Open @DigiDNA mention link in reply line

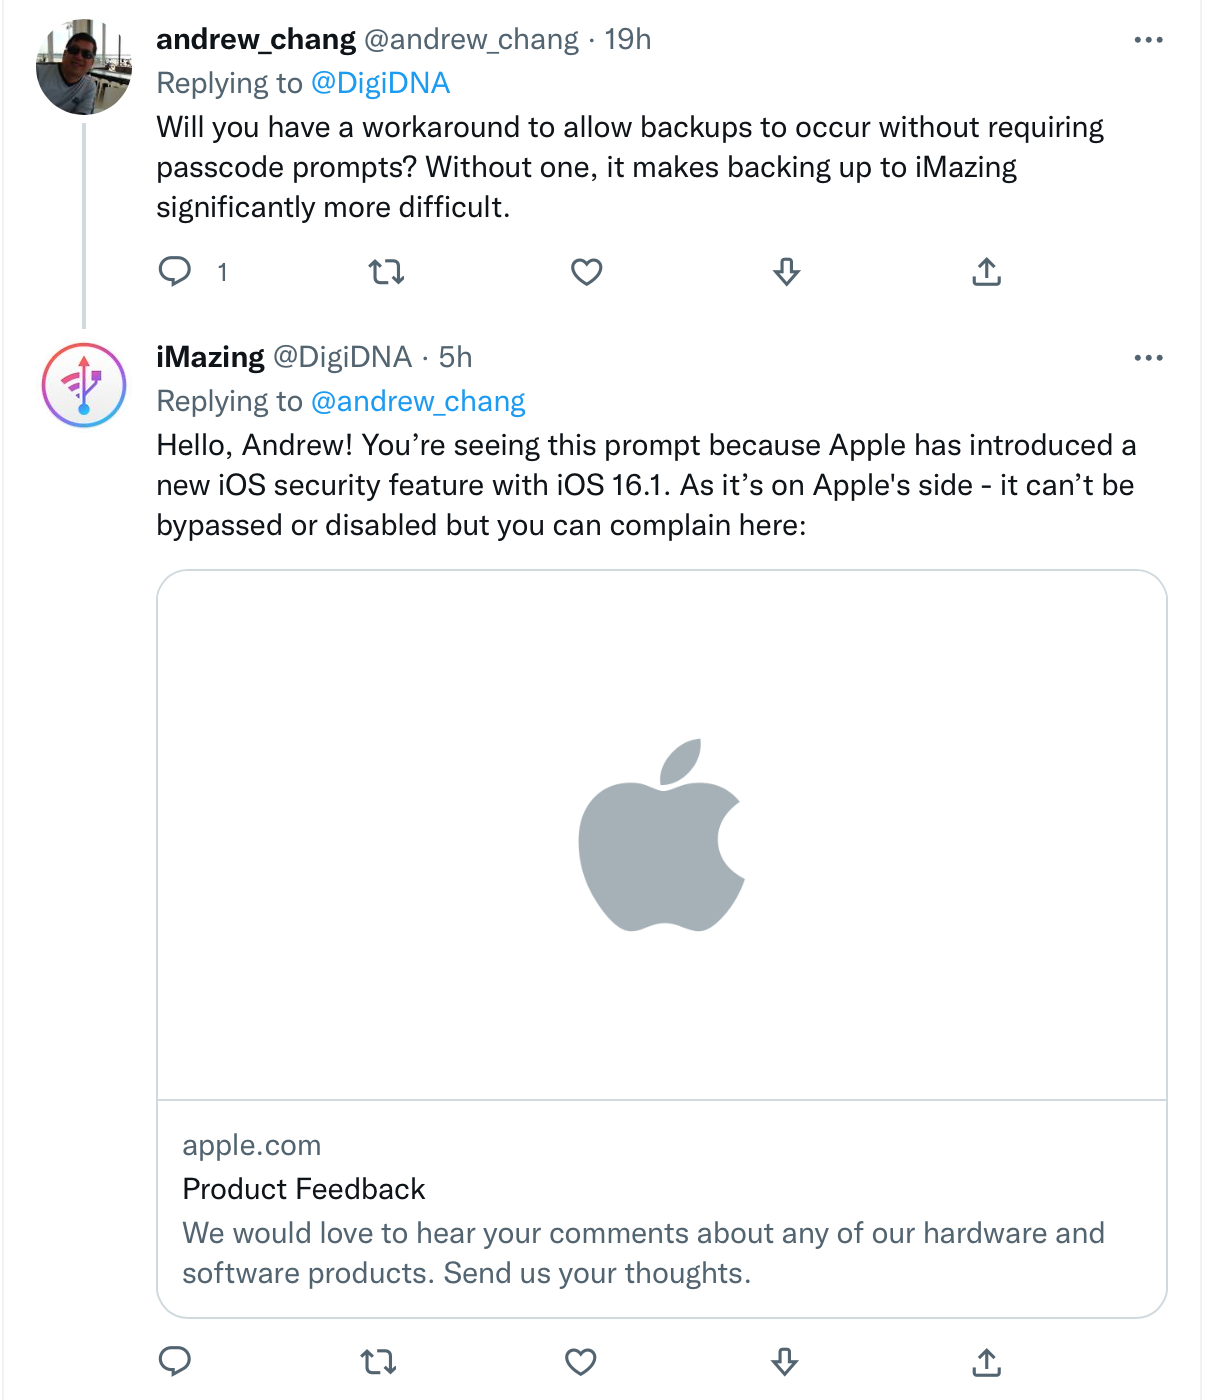380,83
